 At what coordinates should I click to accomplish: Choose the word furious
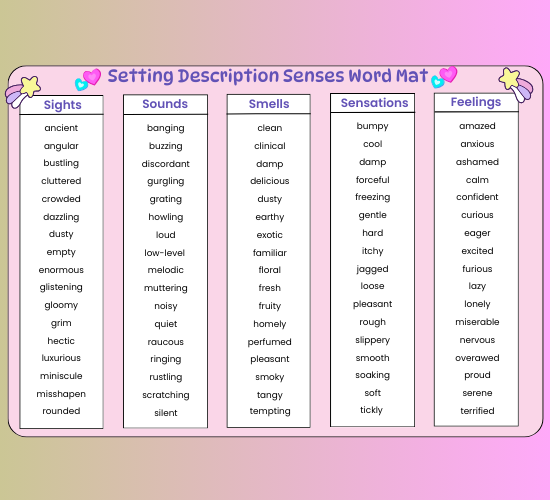tap(477, 269)
